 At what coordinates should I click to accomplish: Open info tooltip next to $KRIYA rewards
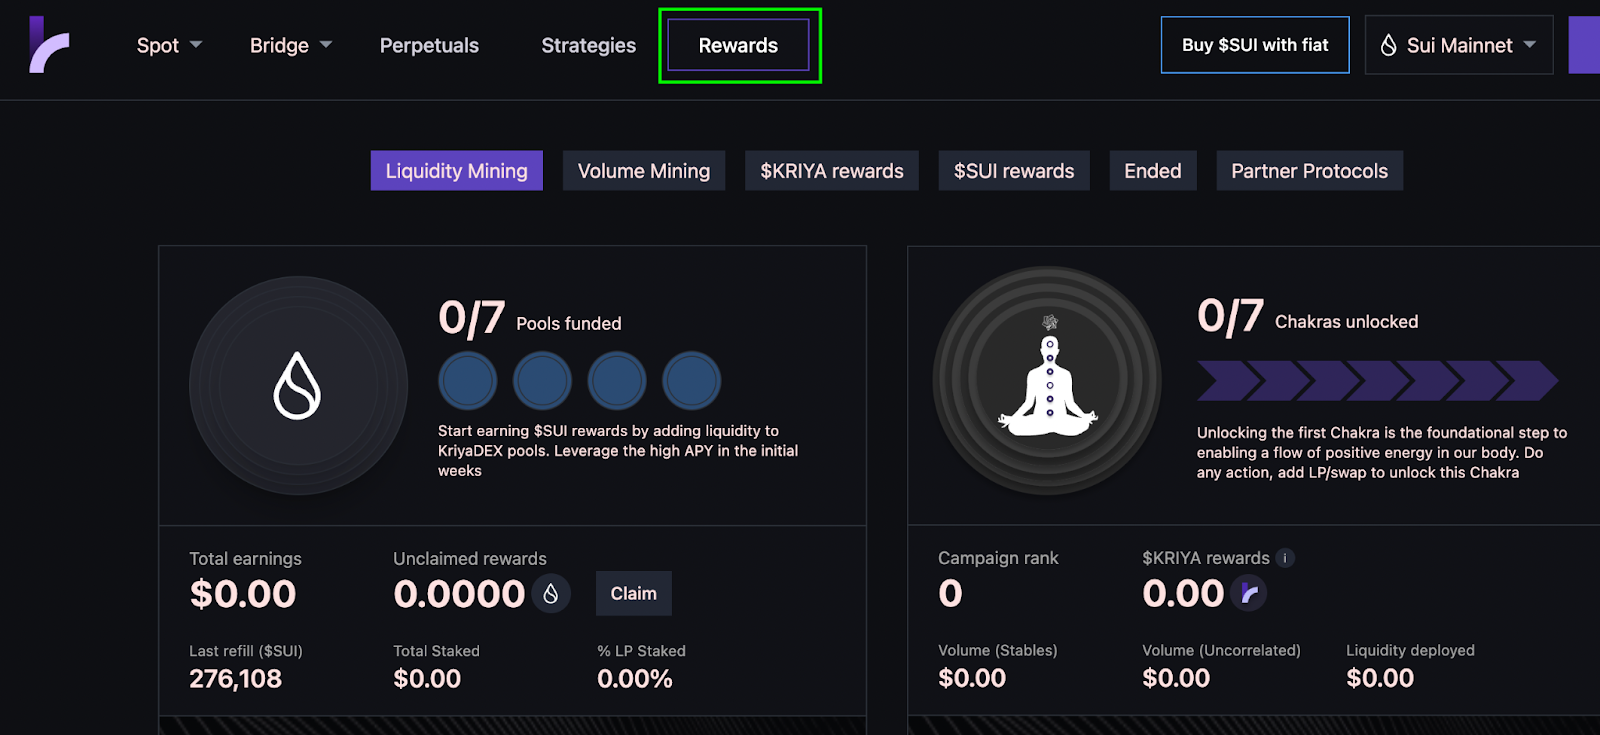[x=1285, y=558]
